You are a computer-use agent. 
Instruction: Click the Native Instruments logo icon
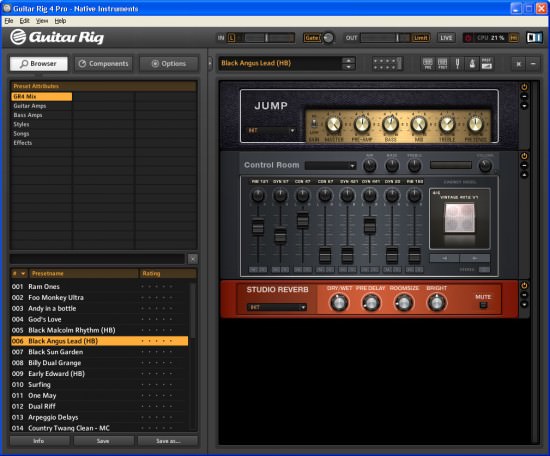pos(535,37)
